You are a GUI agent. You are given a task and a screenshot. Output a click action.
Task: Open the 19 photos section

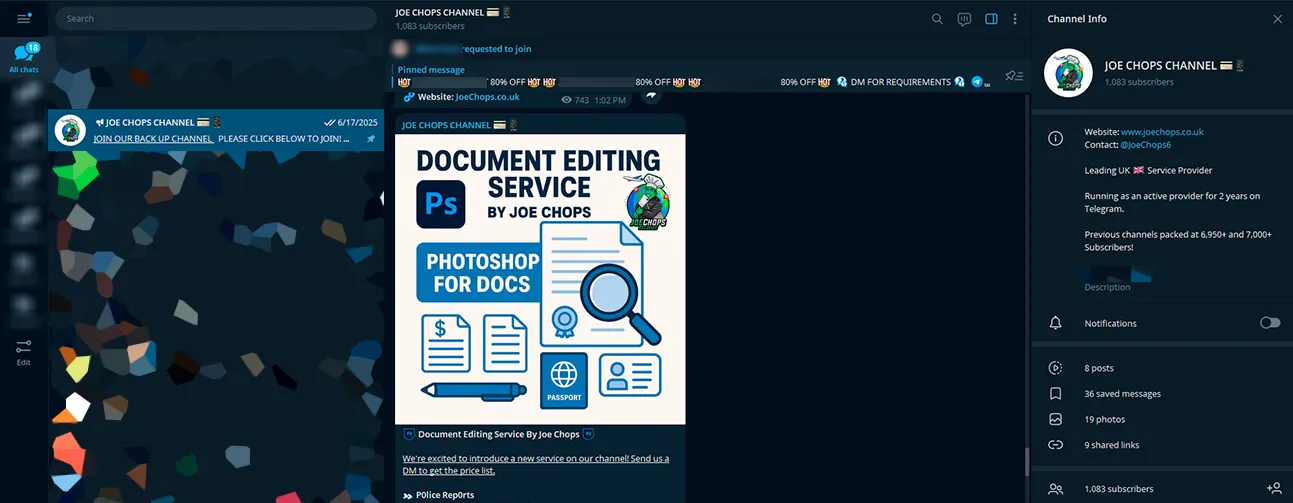(x=1104, y=419)
